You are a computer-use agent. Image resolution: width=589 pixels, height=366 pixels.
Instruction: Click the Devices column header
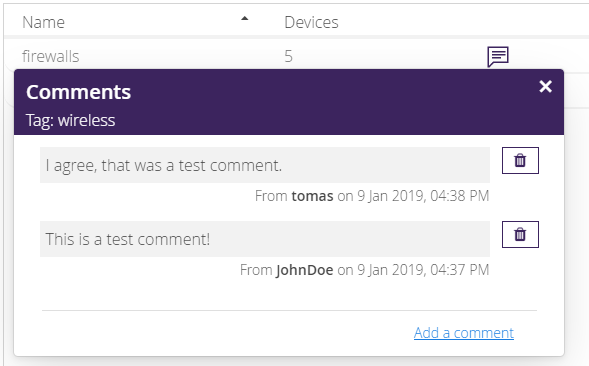[x=311, y=23]
